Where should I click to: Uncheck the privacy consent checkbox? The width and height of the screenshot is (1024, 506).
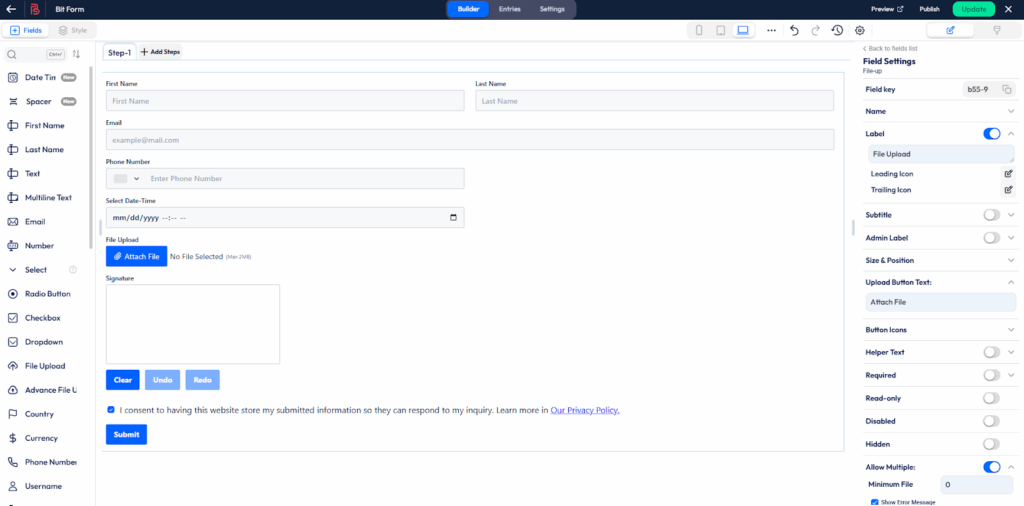tap(111, 410)
